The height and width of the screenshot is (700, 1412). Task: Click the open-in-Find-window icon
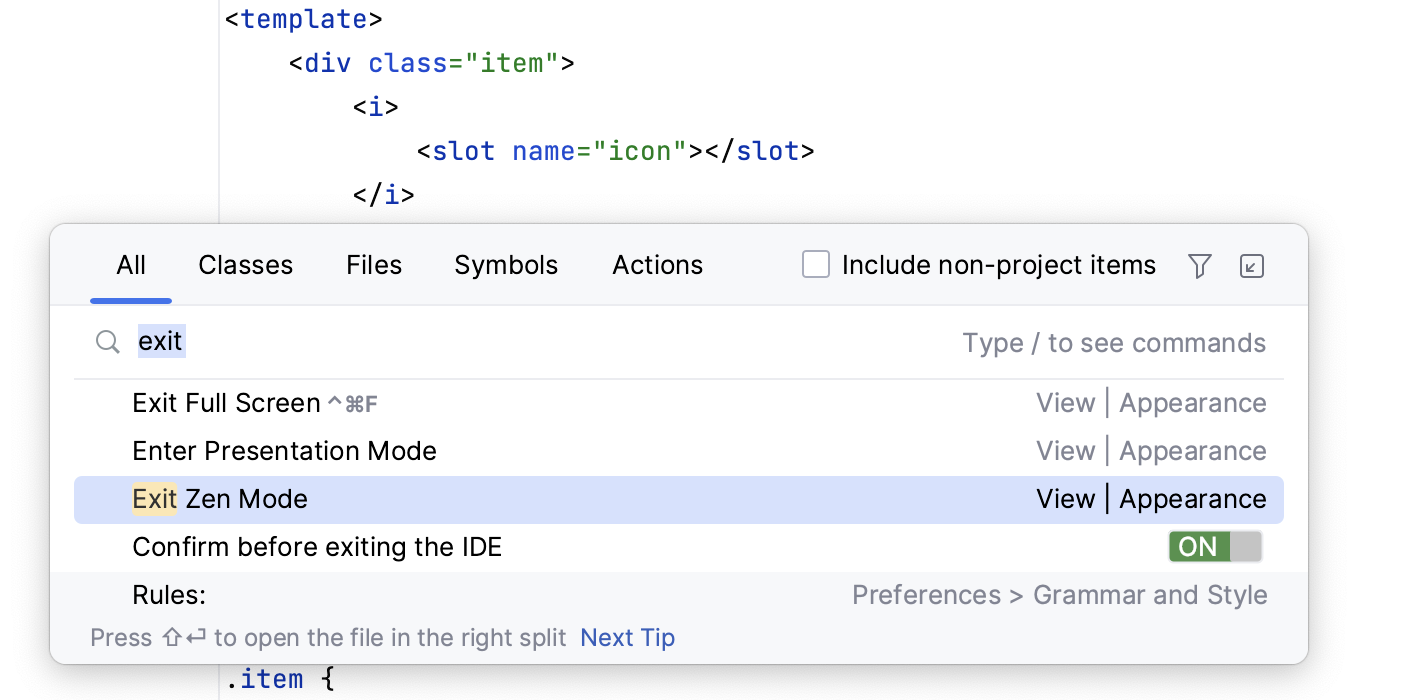(x=1251, y=265)
